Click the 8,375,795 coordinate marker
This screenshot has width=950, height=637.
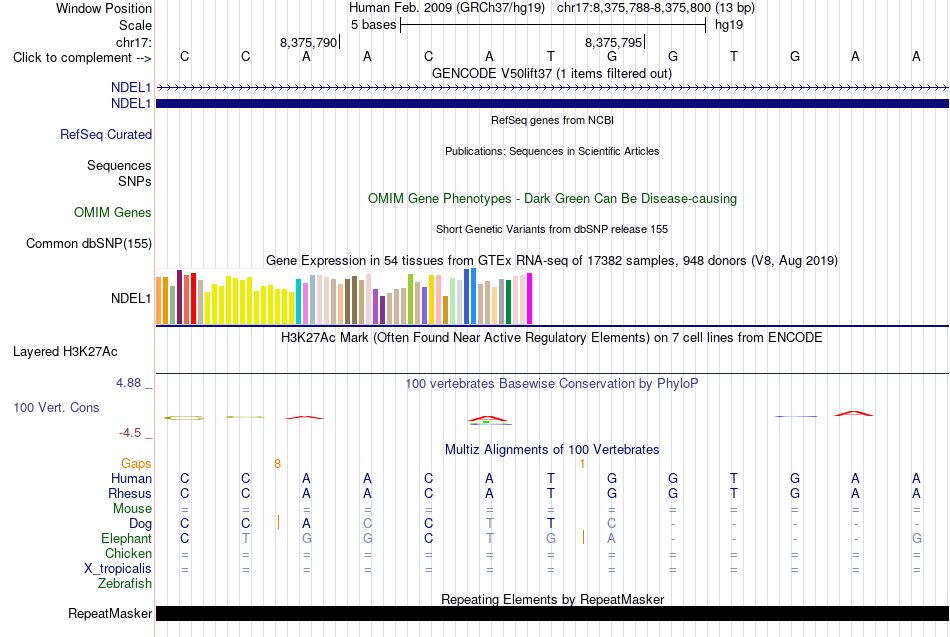(613, 42)
